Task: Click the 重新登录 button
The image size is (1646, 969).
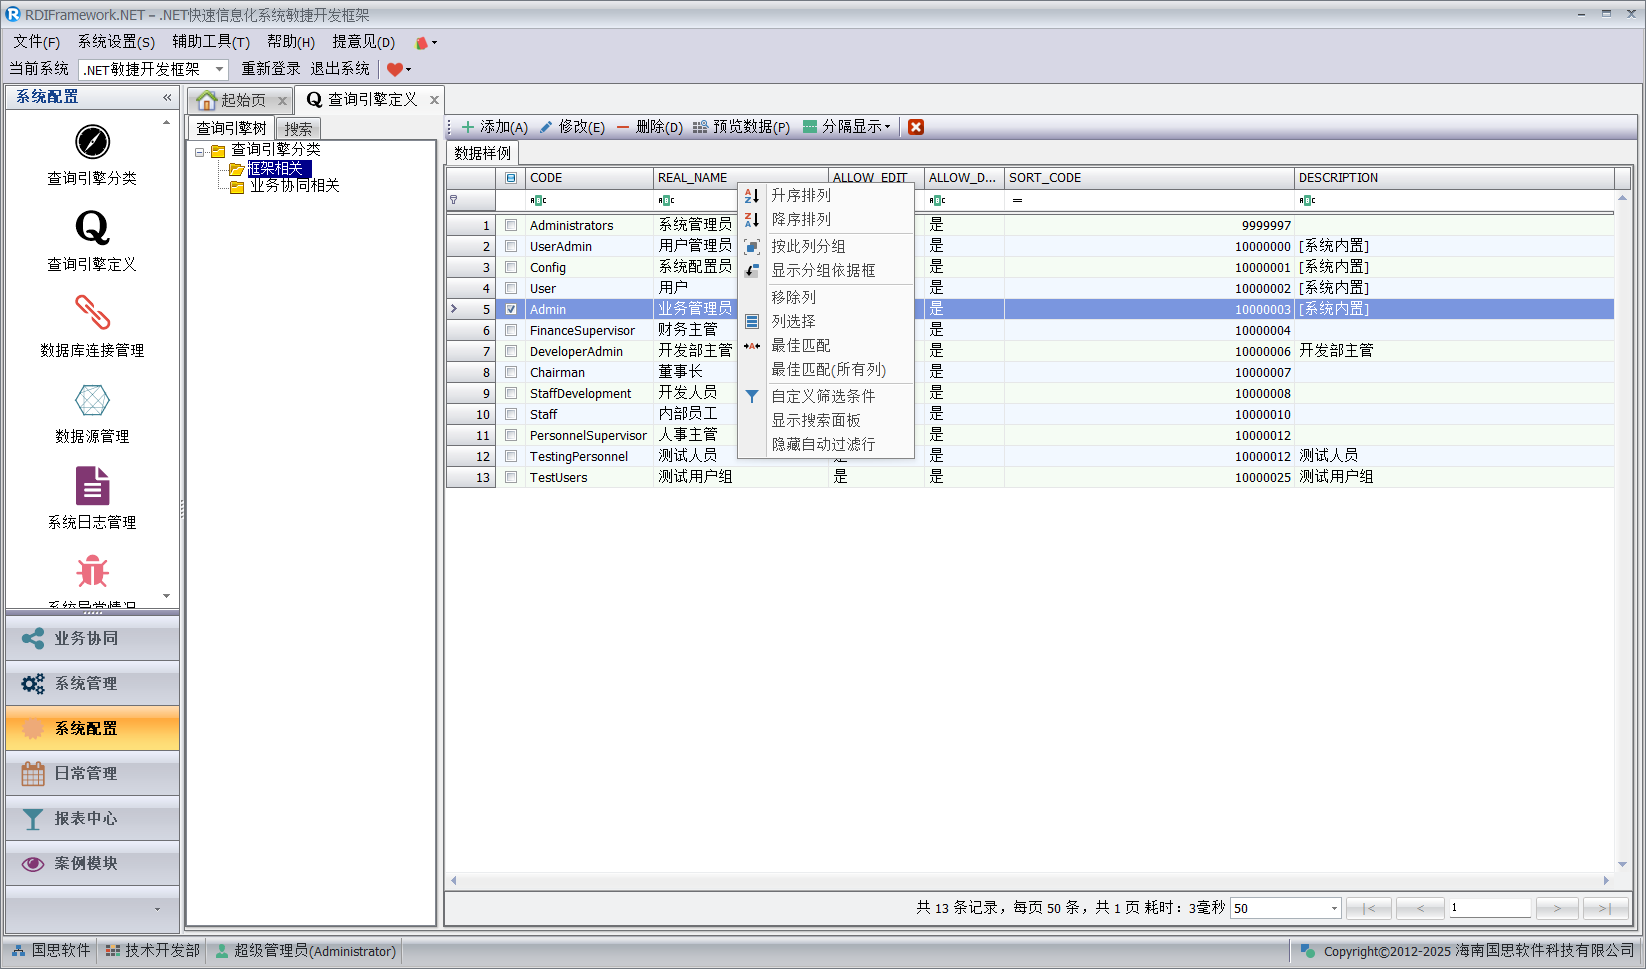Action: point(270,69)
